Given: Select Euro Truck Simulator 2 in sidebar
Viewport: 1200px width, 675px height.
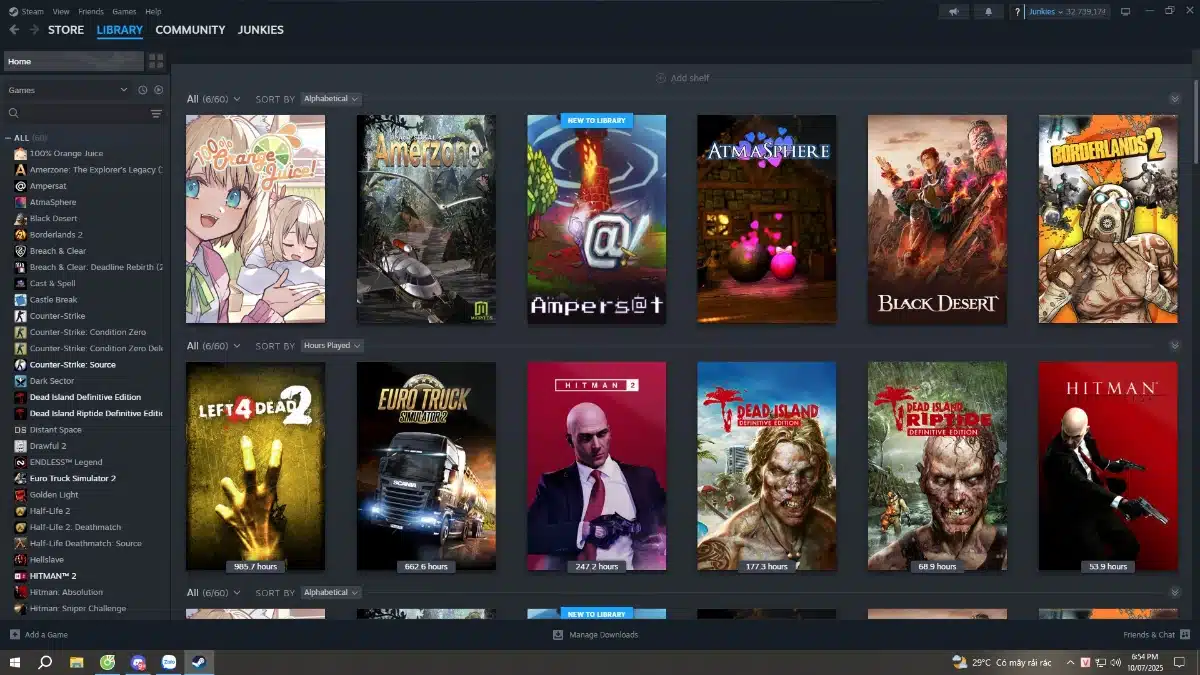Looking at the screenshot, I should (x=72, y=478).
